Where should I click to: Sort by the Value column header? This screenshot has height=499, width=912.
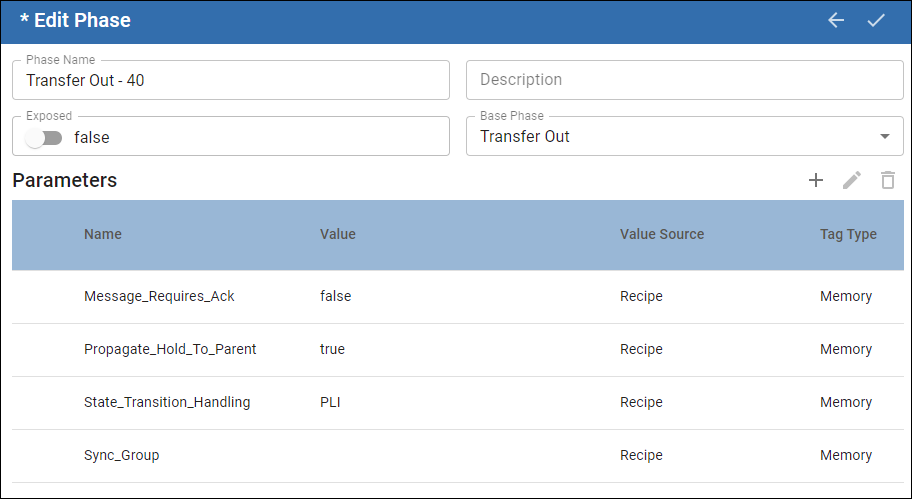tap(338, 234)
